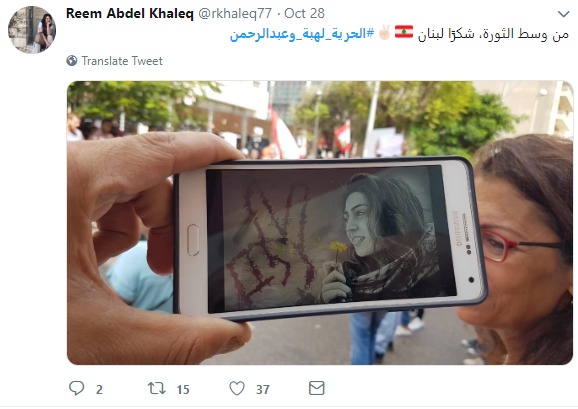578x409 pixels.
Task: Open the attached photo of the phone
Action: (x=320, y=223)
